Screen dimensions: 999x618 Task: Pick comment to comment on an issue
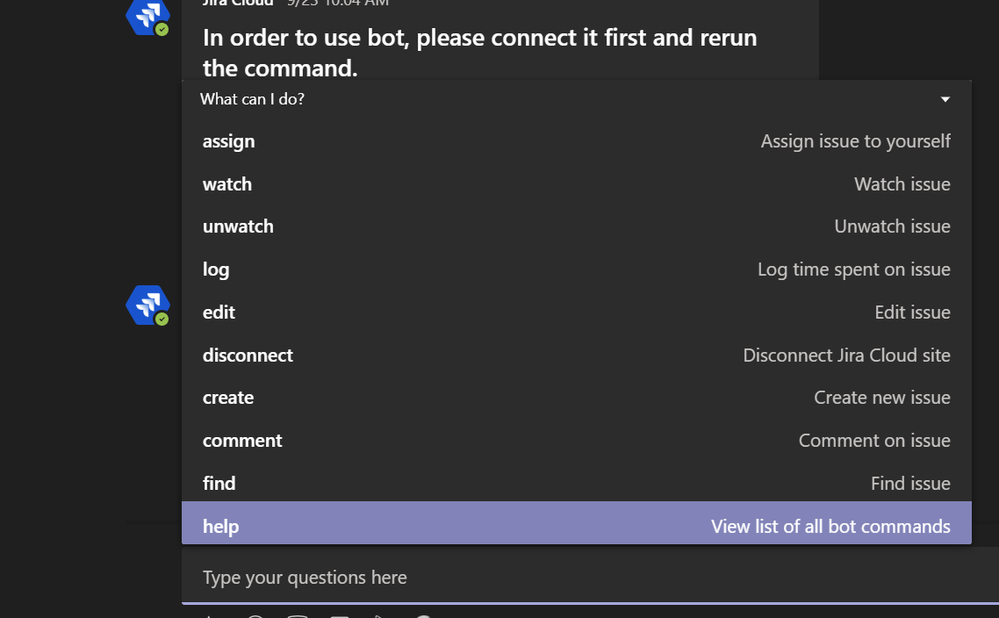pyautogui.click(x=243, y=440)
